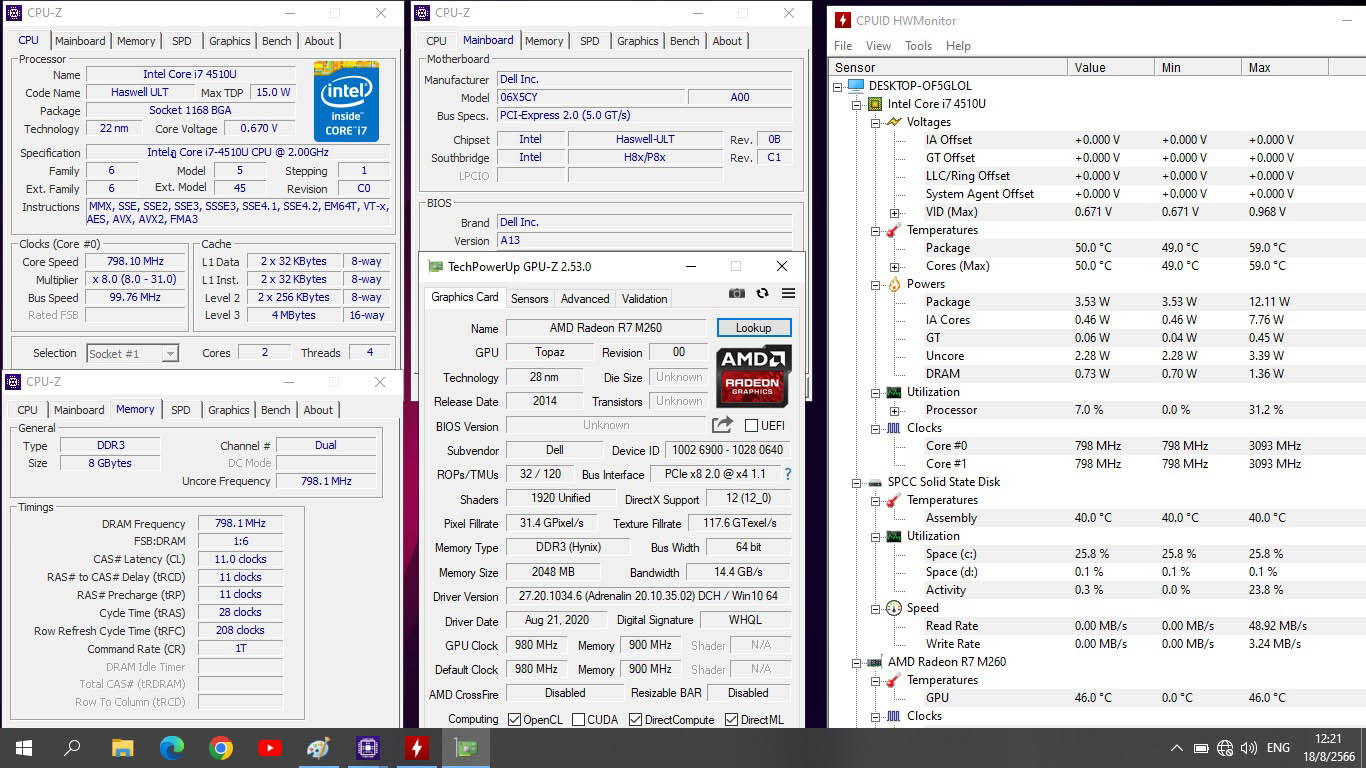
Task: Switch to HWMonitor taskbar icon
Action: point(416,748)
